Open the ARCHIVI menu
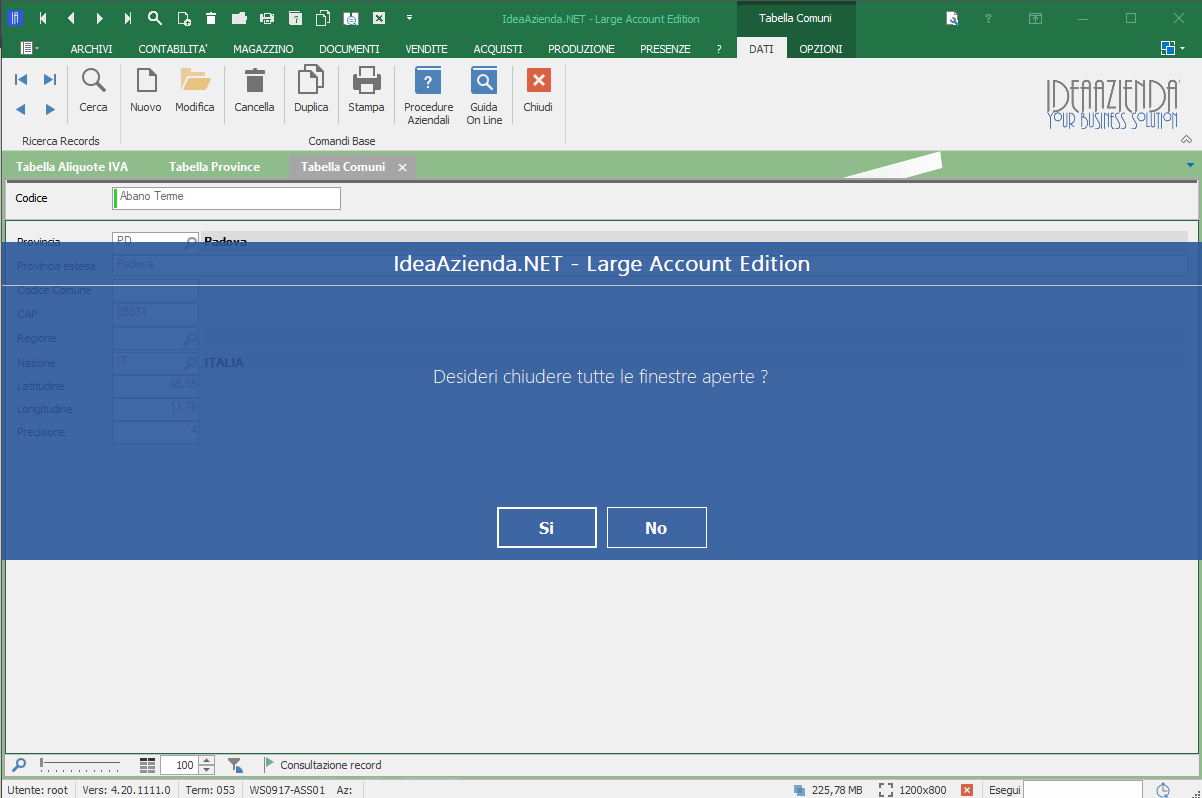Image resolution: width=1202 pixels, height=798 pixels. pyautogui.click(x=91, y=49)
